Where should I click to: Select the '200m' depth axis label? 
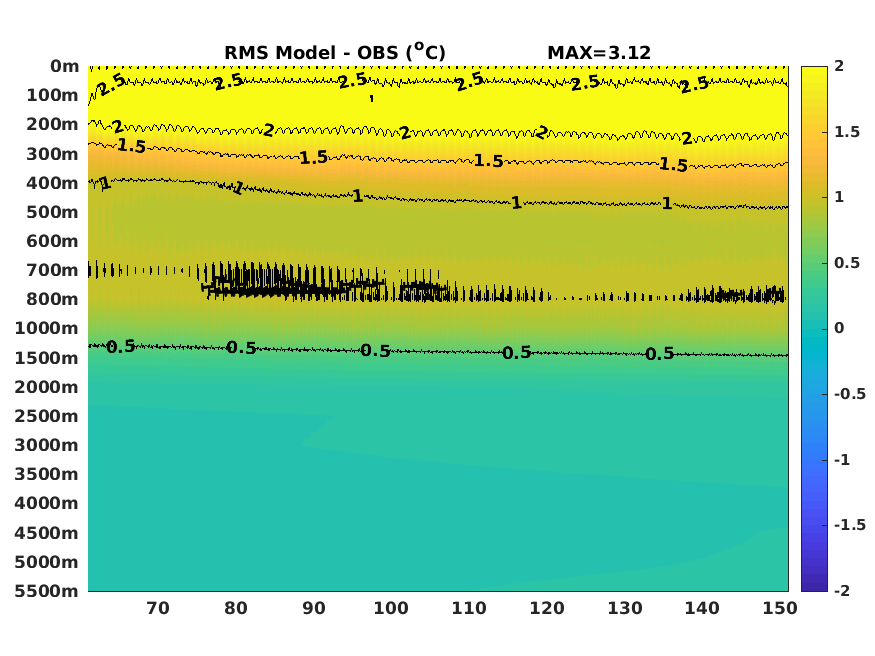point(52,124)
